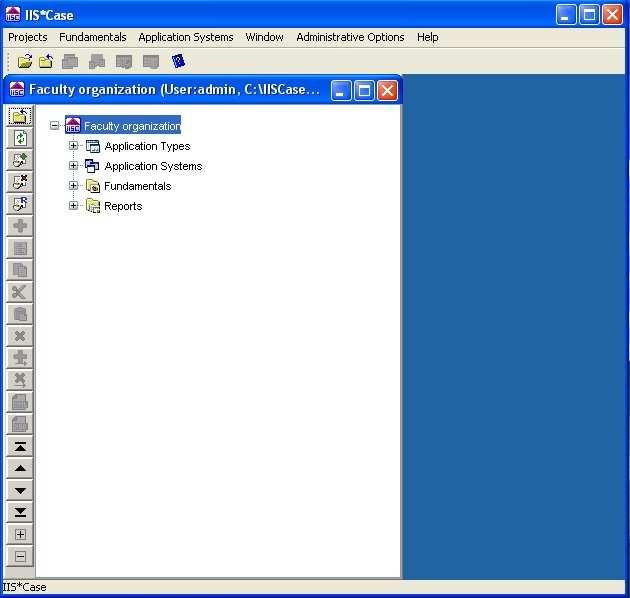Move item down with the down-triangle icon

coord(20,490)
